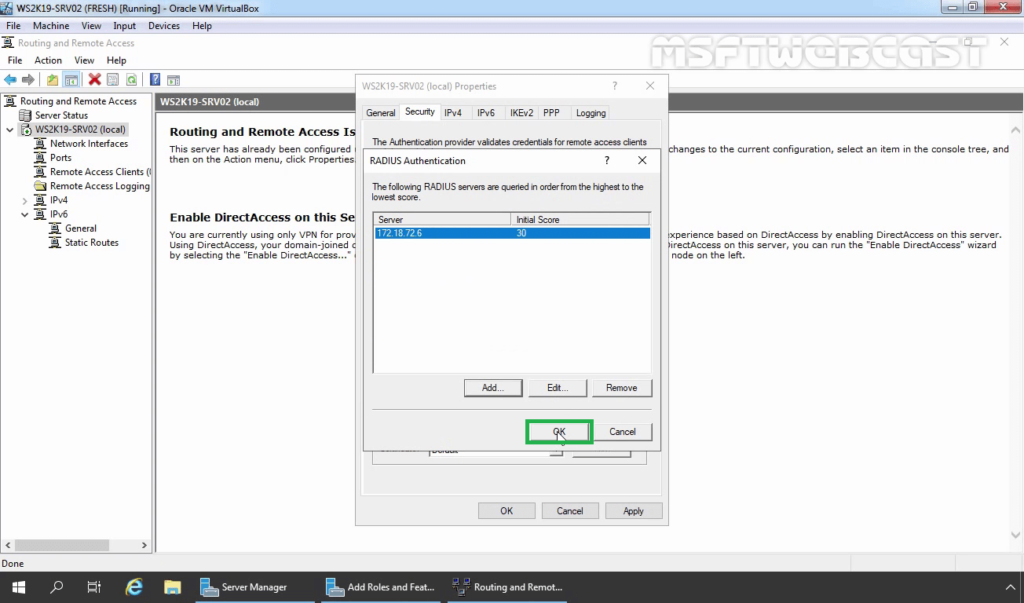Click OK at the bottom of Properties dialog
Screen dimensions: 1024x603
507,511
